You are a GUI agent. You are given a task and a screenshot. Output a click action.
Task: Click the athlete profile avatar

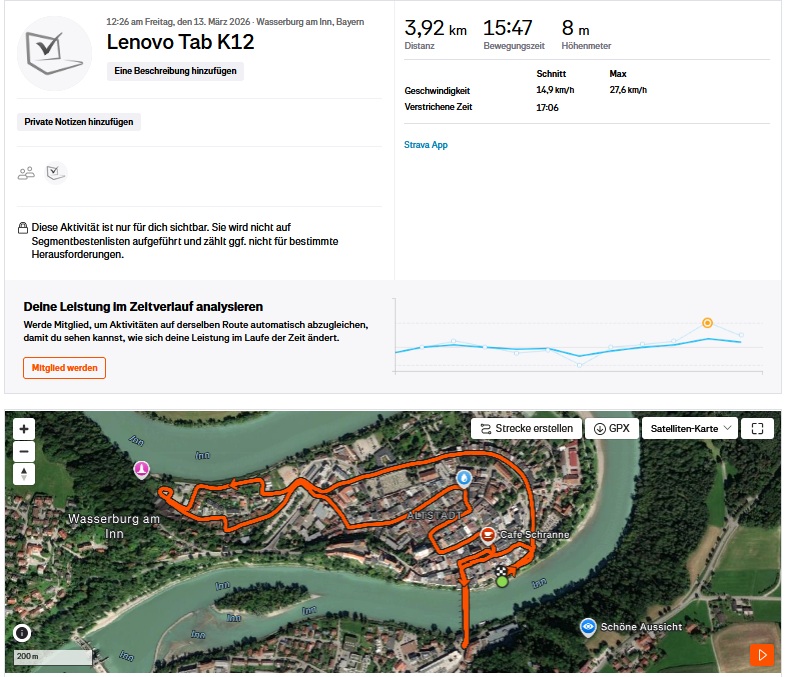54,52
